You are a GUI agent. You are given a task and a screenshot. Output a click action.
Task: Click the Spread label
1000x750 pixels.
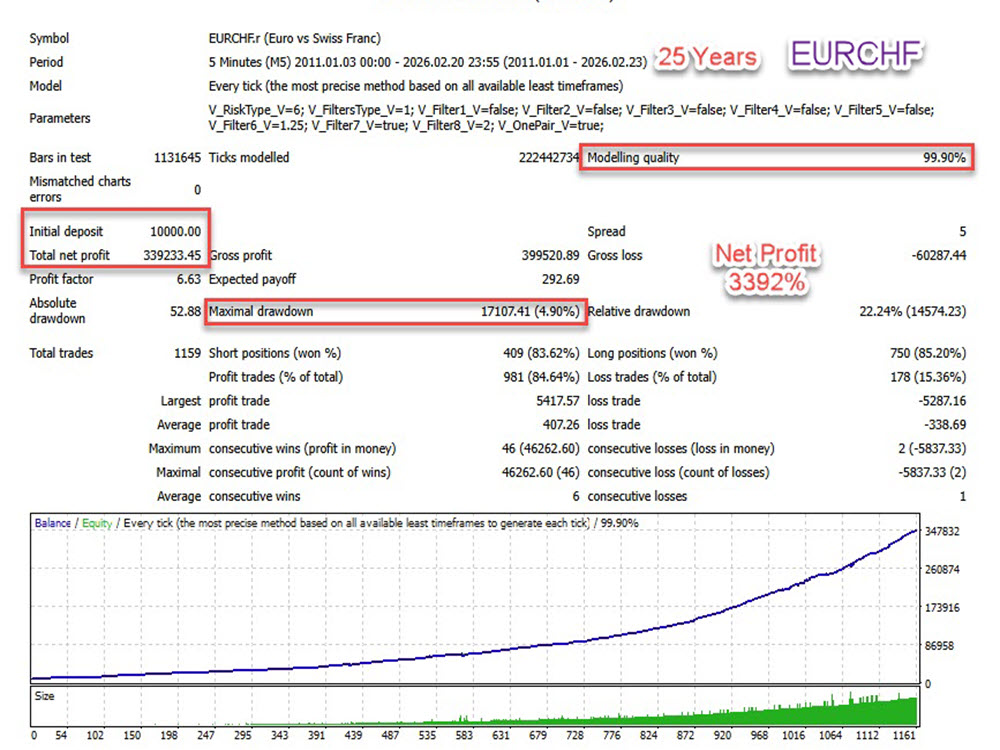[606, 232]
